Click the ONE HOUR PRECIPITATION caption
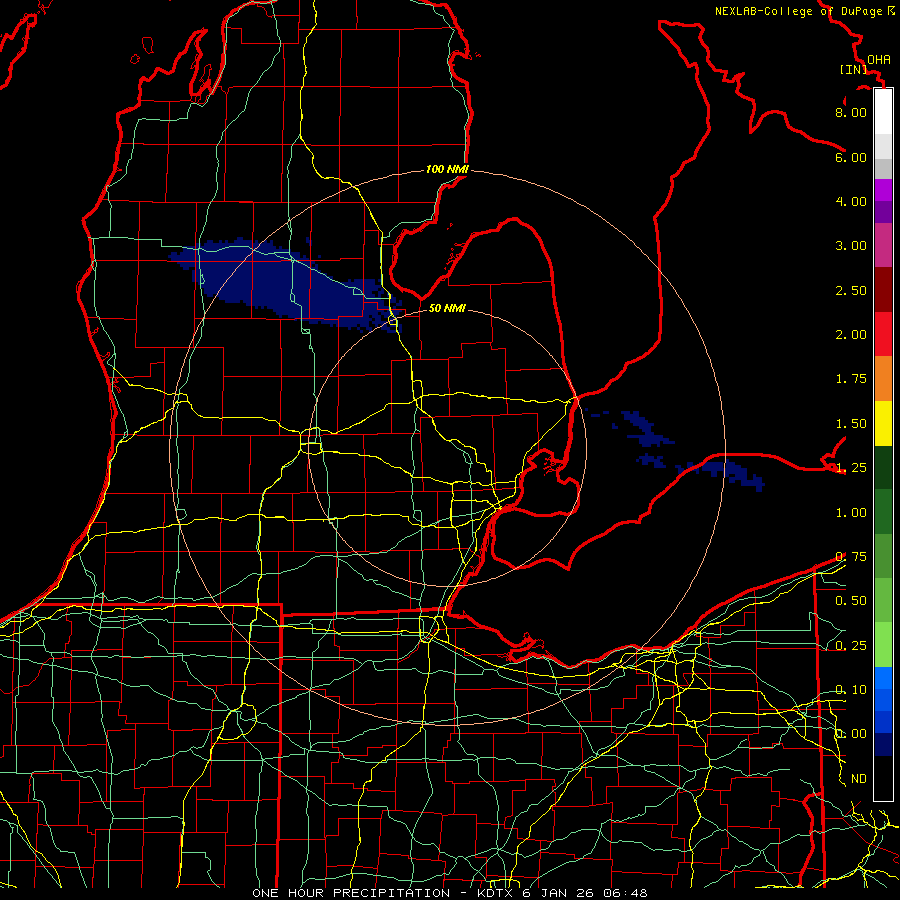Viewport: 900px width, 900px height. (x=351, y=893)
